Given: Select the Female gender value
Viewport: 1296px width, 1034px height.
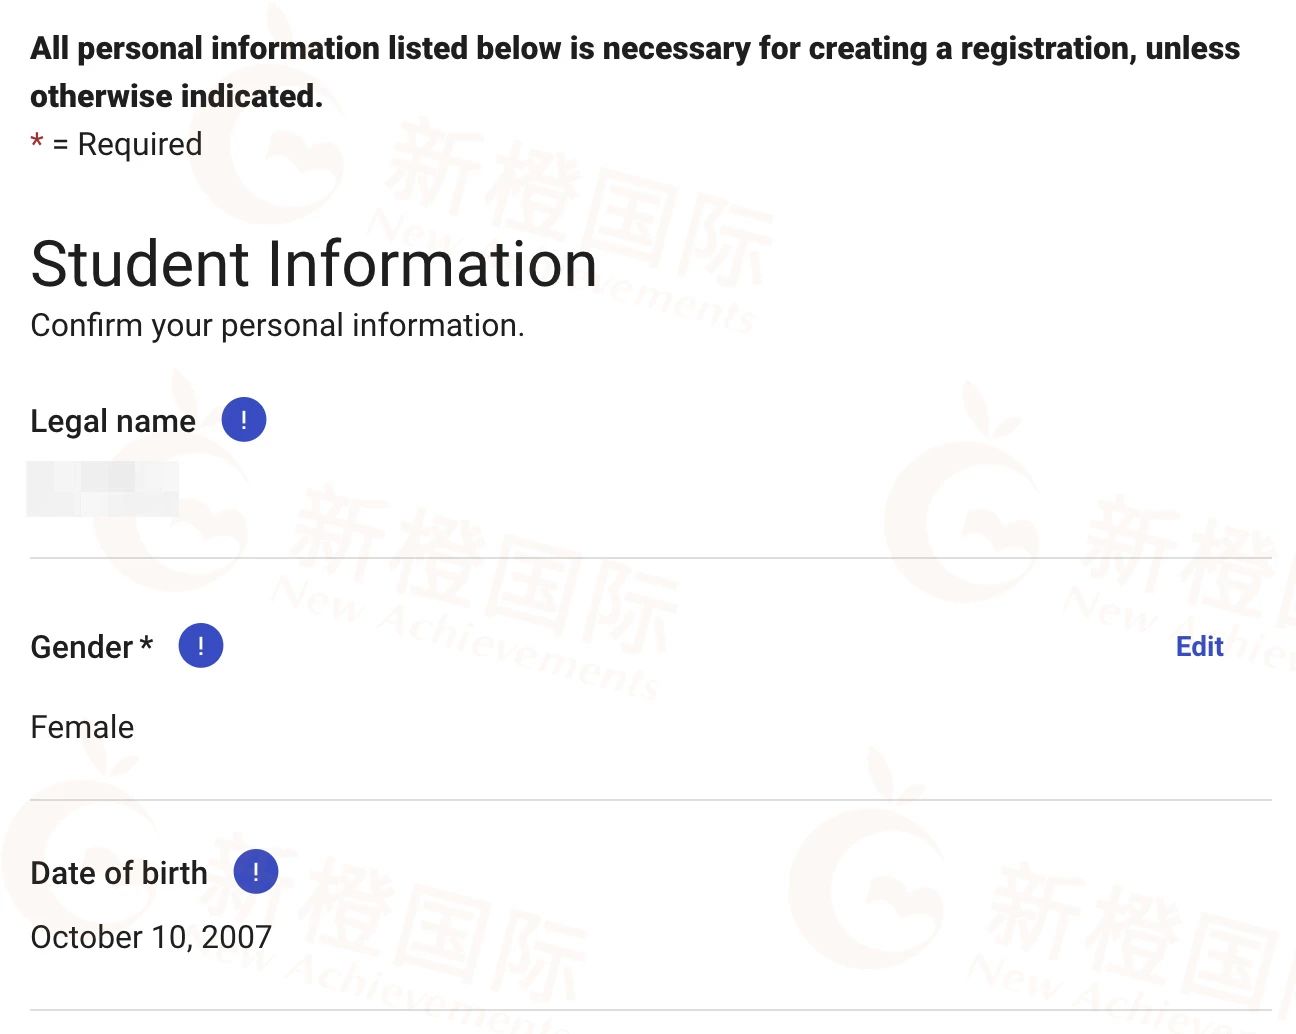Looking at the screenshot, I should pos(82,727).
